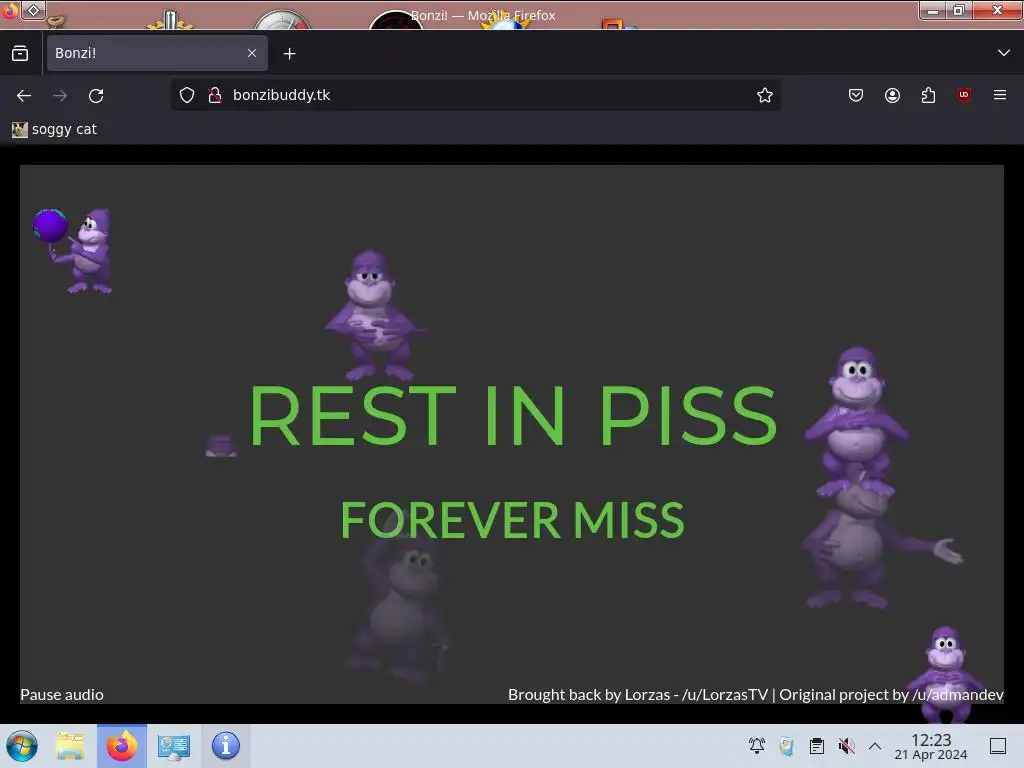This screenshot has height=768, width=1024.
Task: View site security padlock info
Action: (215, 95)
